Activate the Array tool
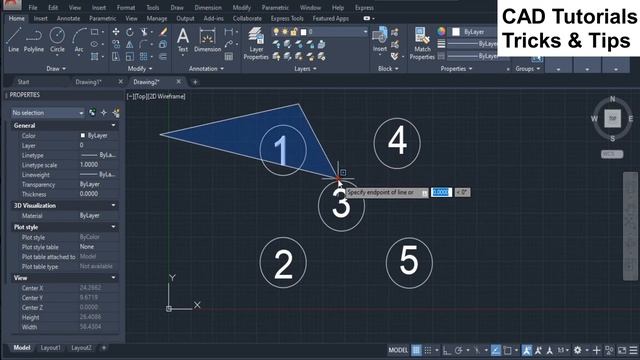 point(144,56)
